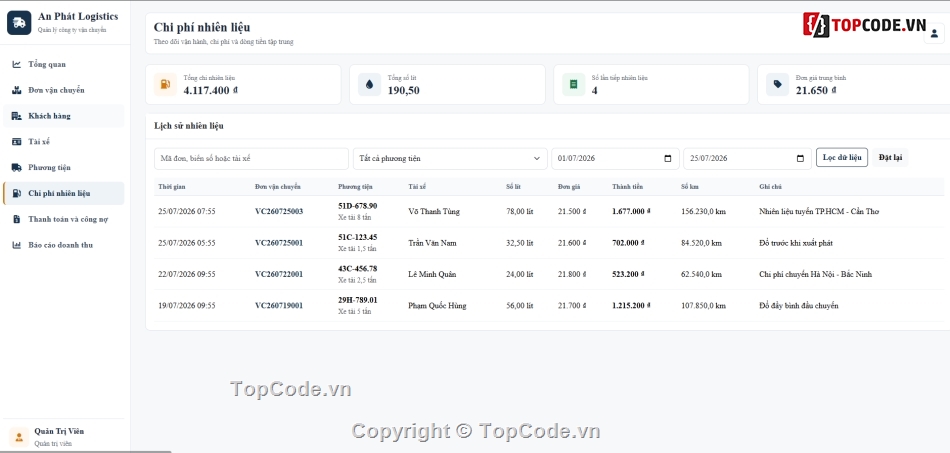Click the start date field 01/07/2026
This screenshot has width=950, height=453.
615,159
